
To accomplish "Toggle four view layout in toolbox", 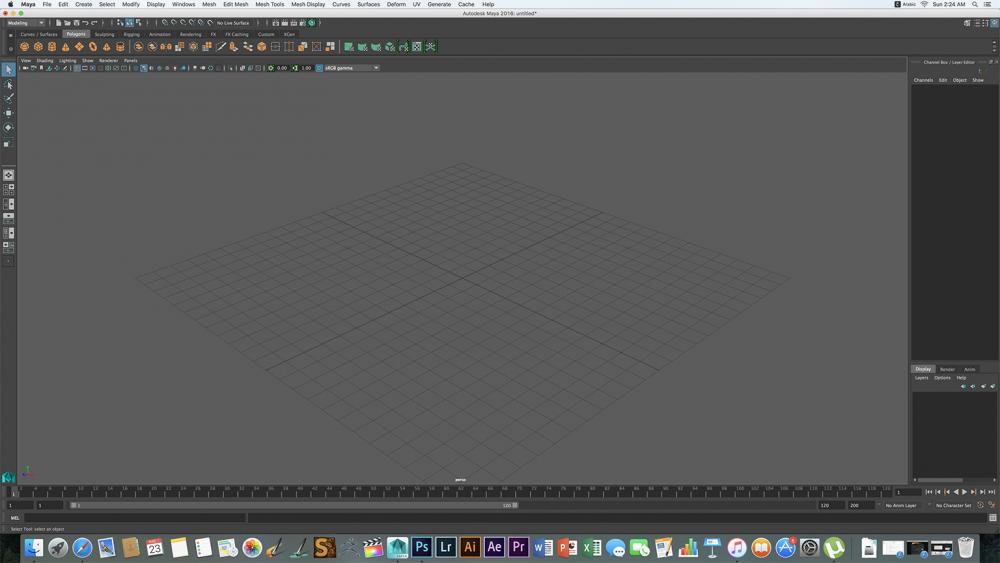I will [8, 189].
